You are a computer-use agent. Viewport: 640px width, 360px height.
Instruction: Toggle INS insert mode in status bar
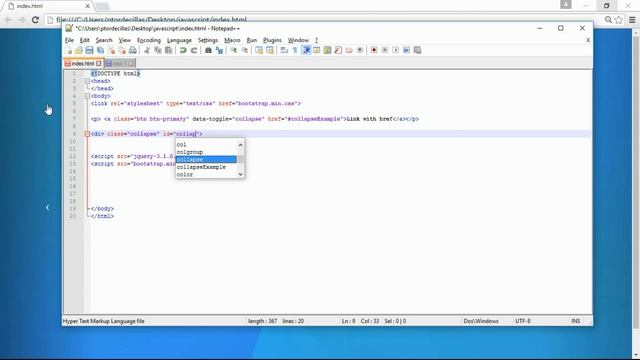(576, 321)
